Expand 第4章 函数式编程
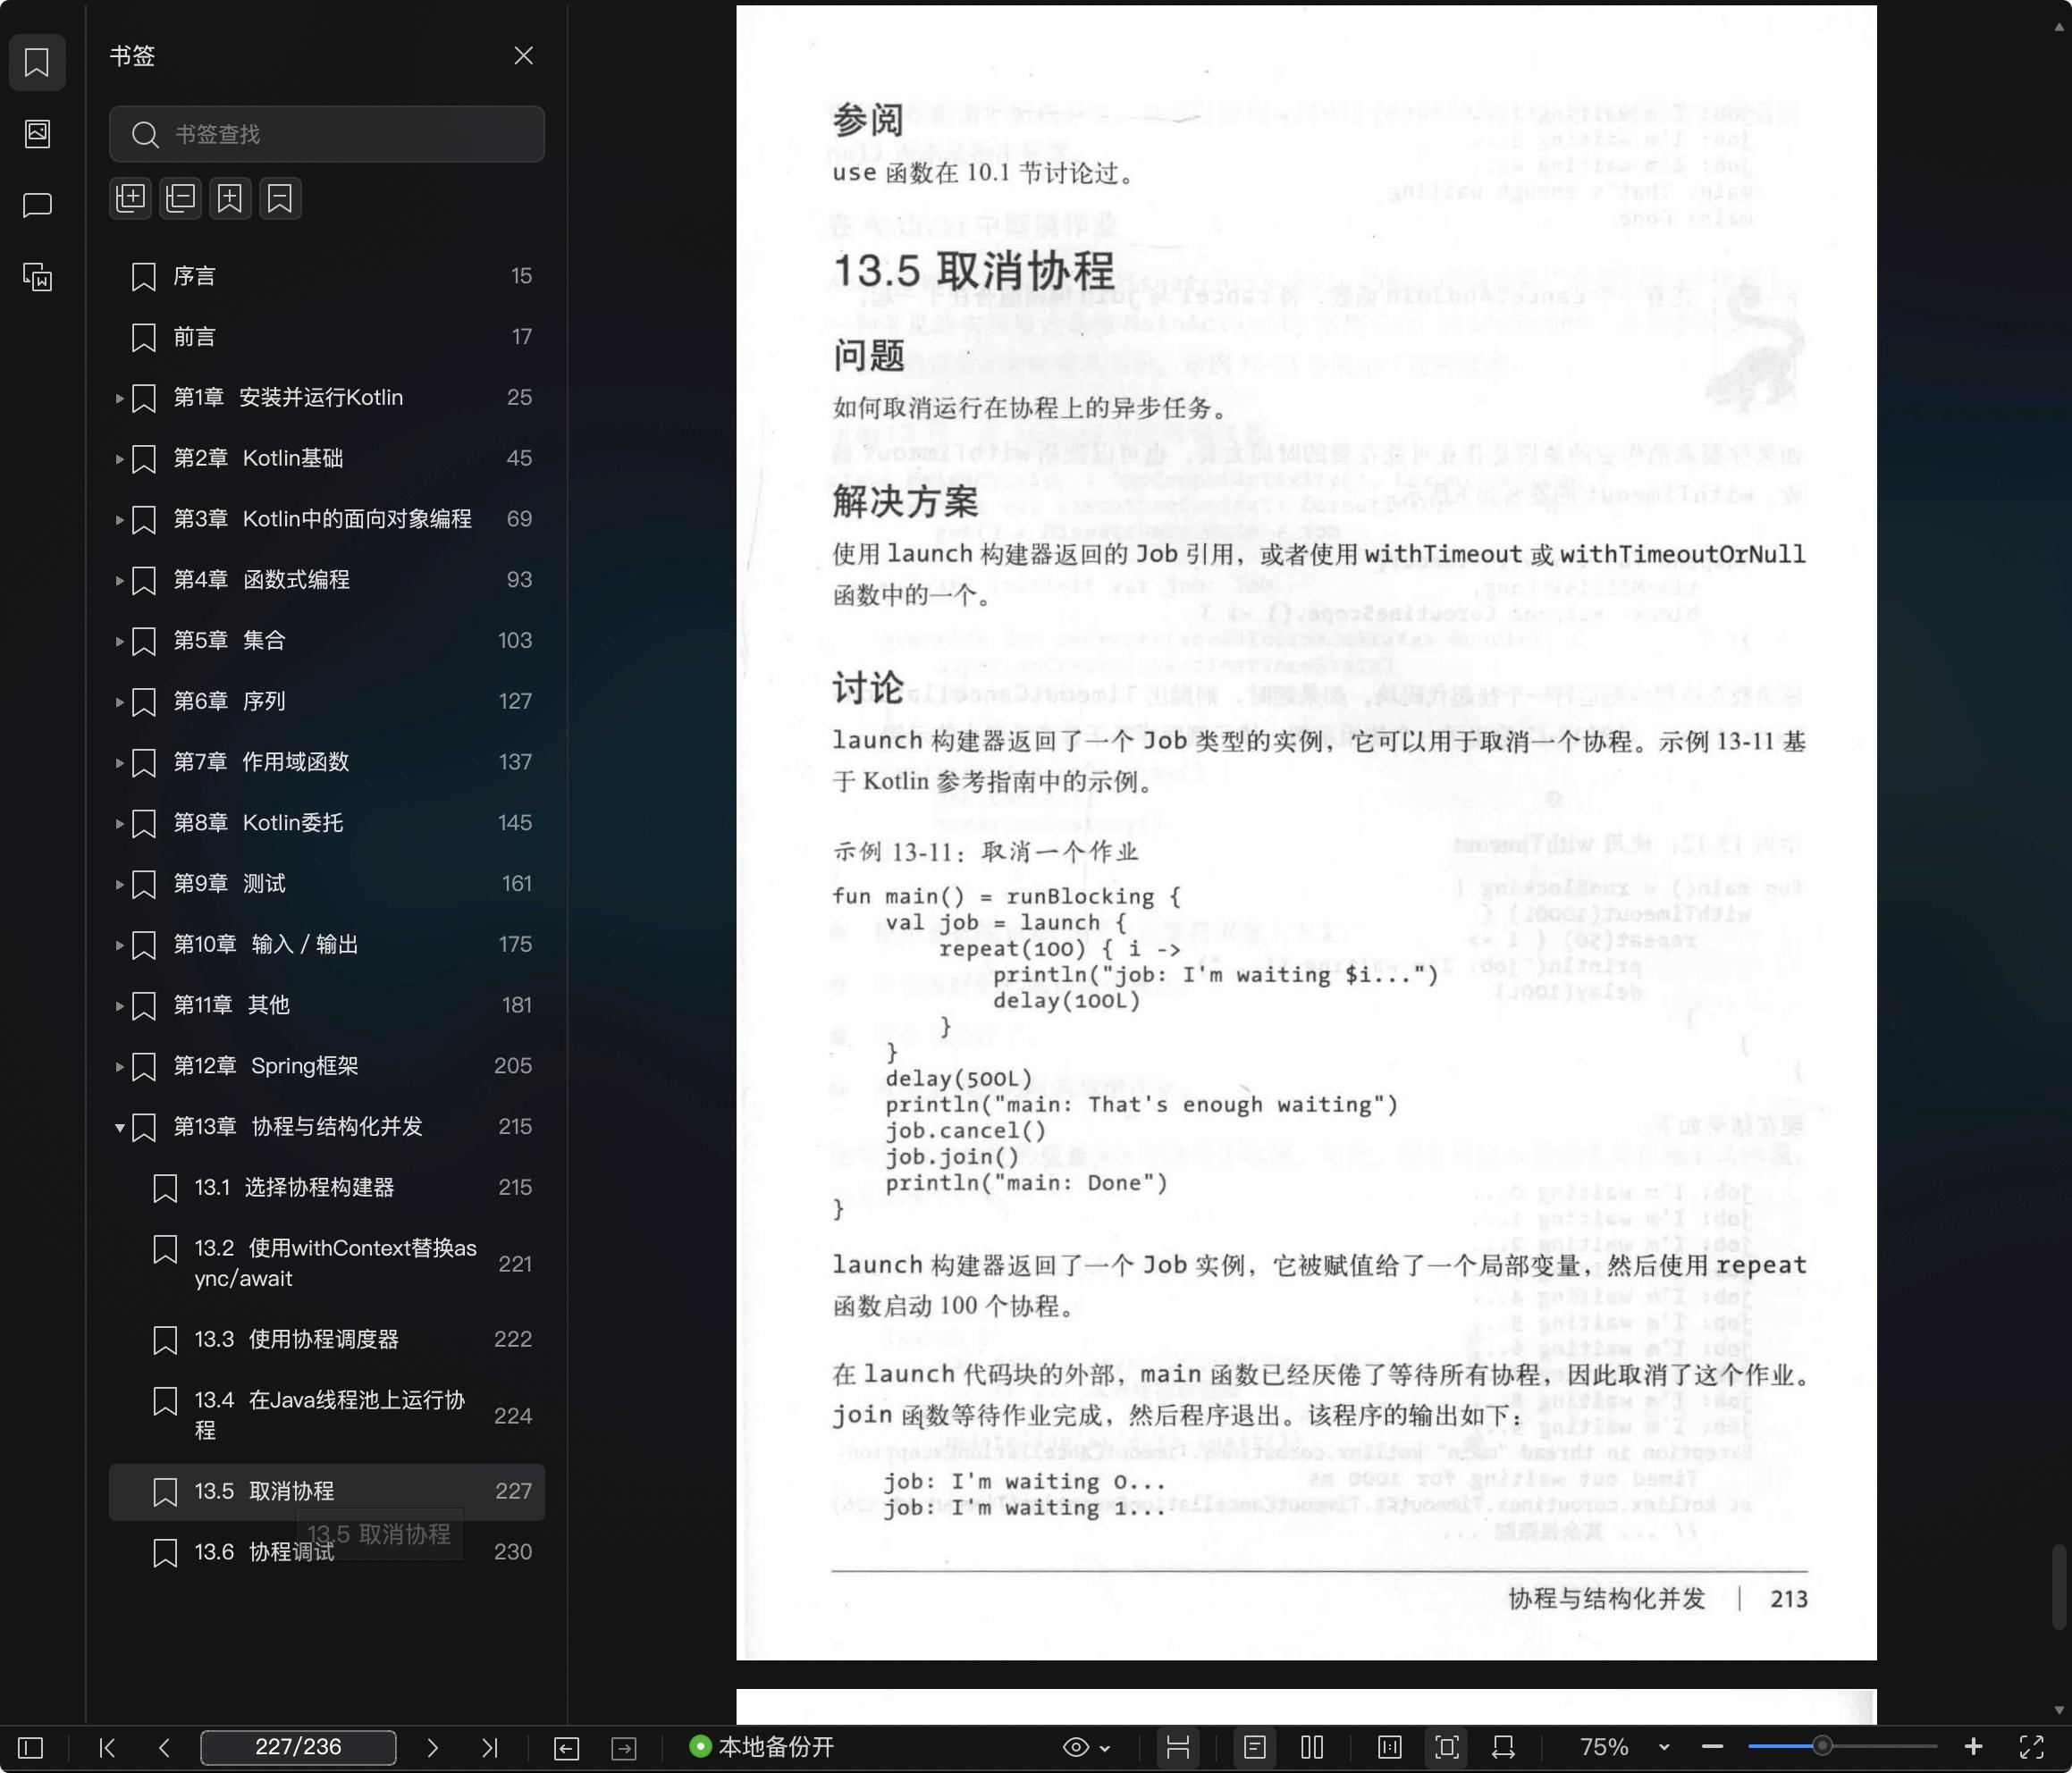The image size is (2072, 1773). pyautogui.click(x=119, y=580)
